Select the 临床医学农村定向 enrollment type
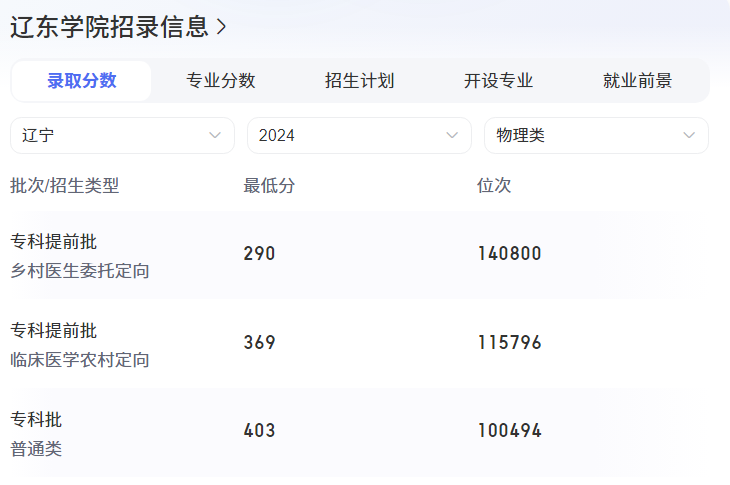The width and height of the screenshot is (730, 485). click(80, 360)
